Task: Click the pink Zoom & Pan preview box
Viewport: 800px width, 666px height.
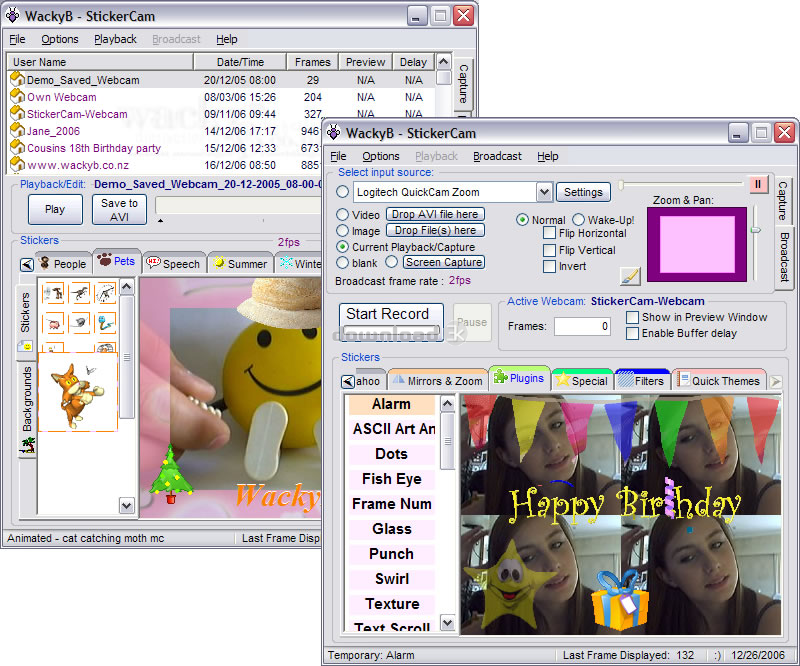Action: (x=697, y=244)
